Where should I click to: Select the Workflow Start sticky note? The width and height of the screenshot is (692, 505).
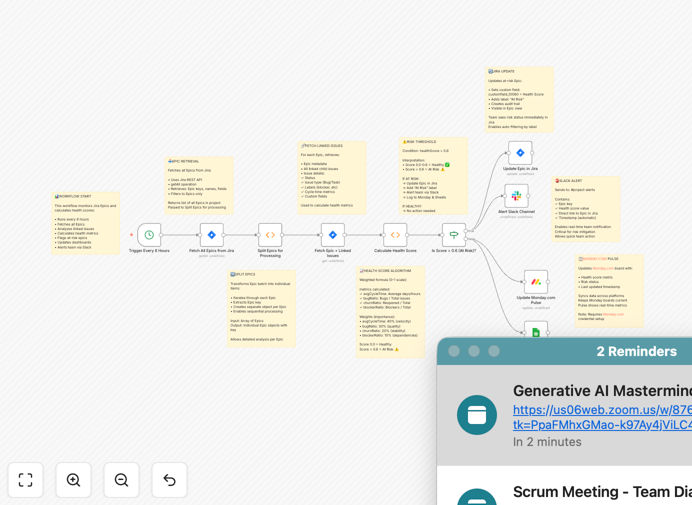click(86, 223)
